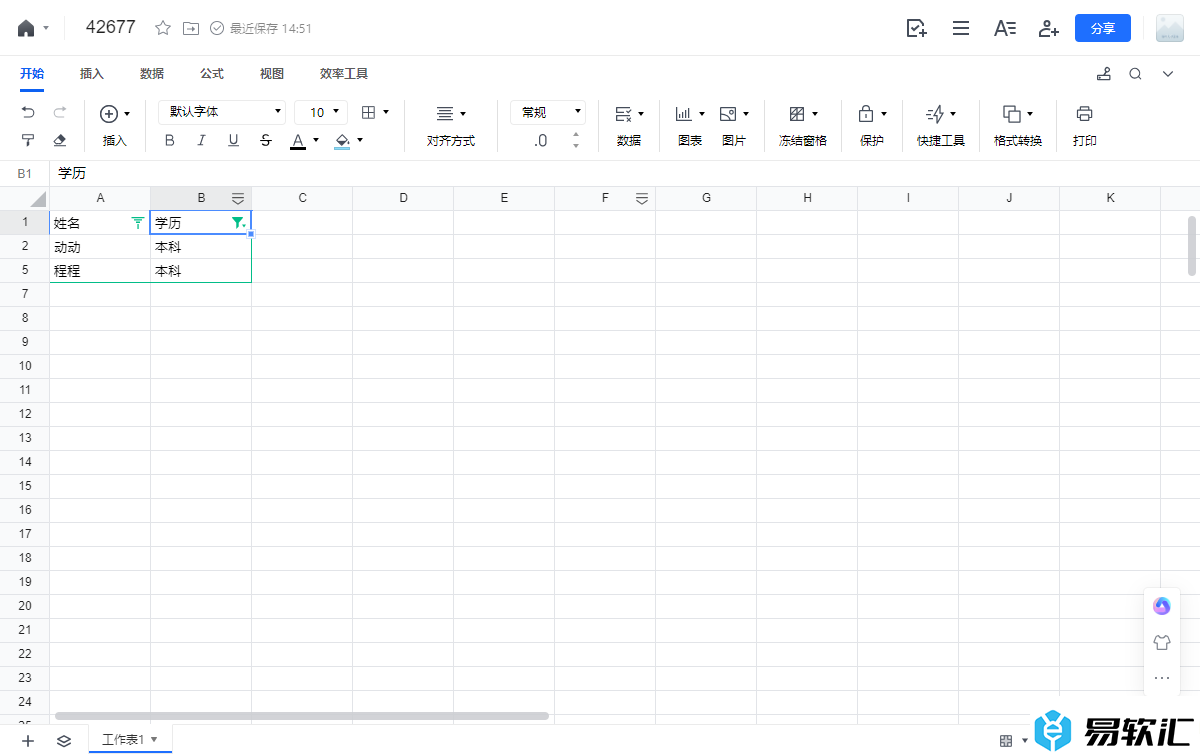Open the fill color dropdown arrow

[x=360, y=141]
